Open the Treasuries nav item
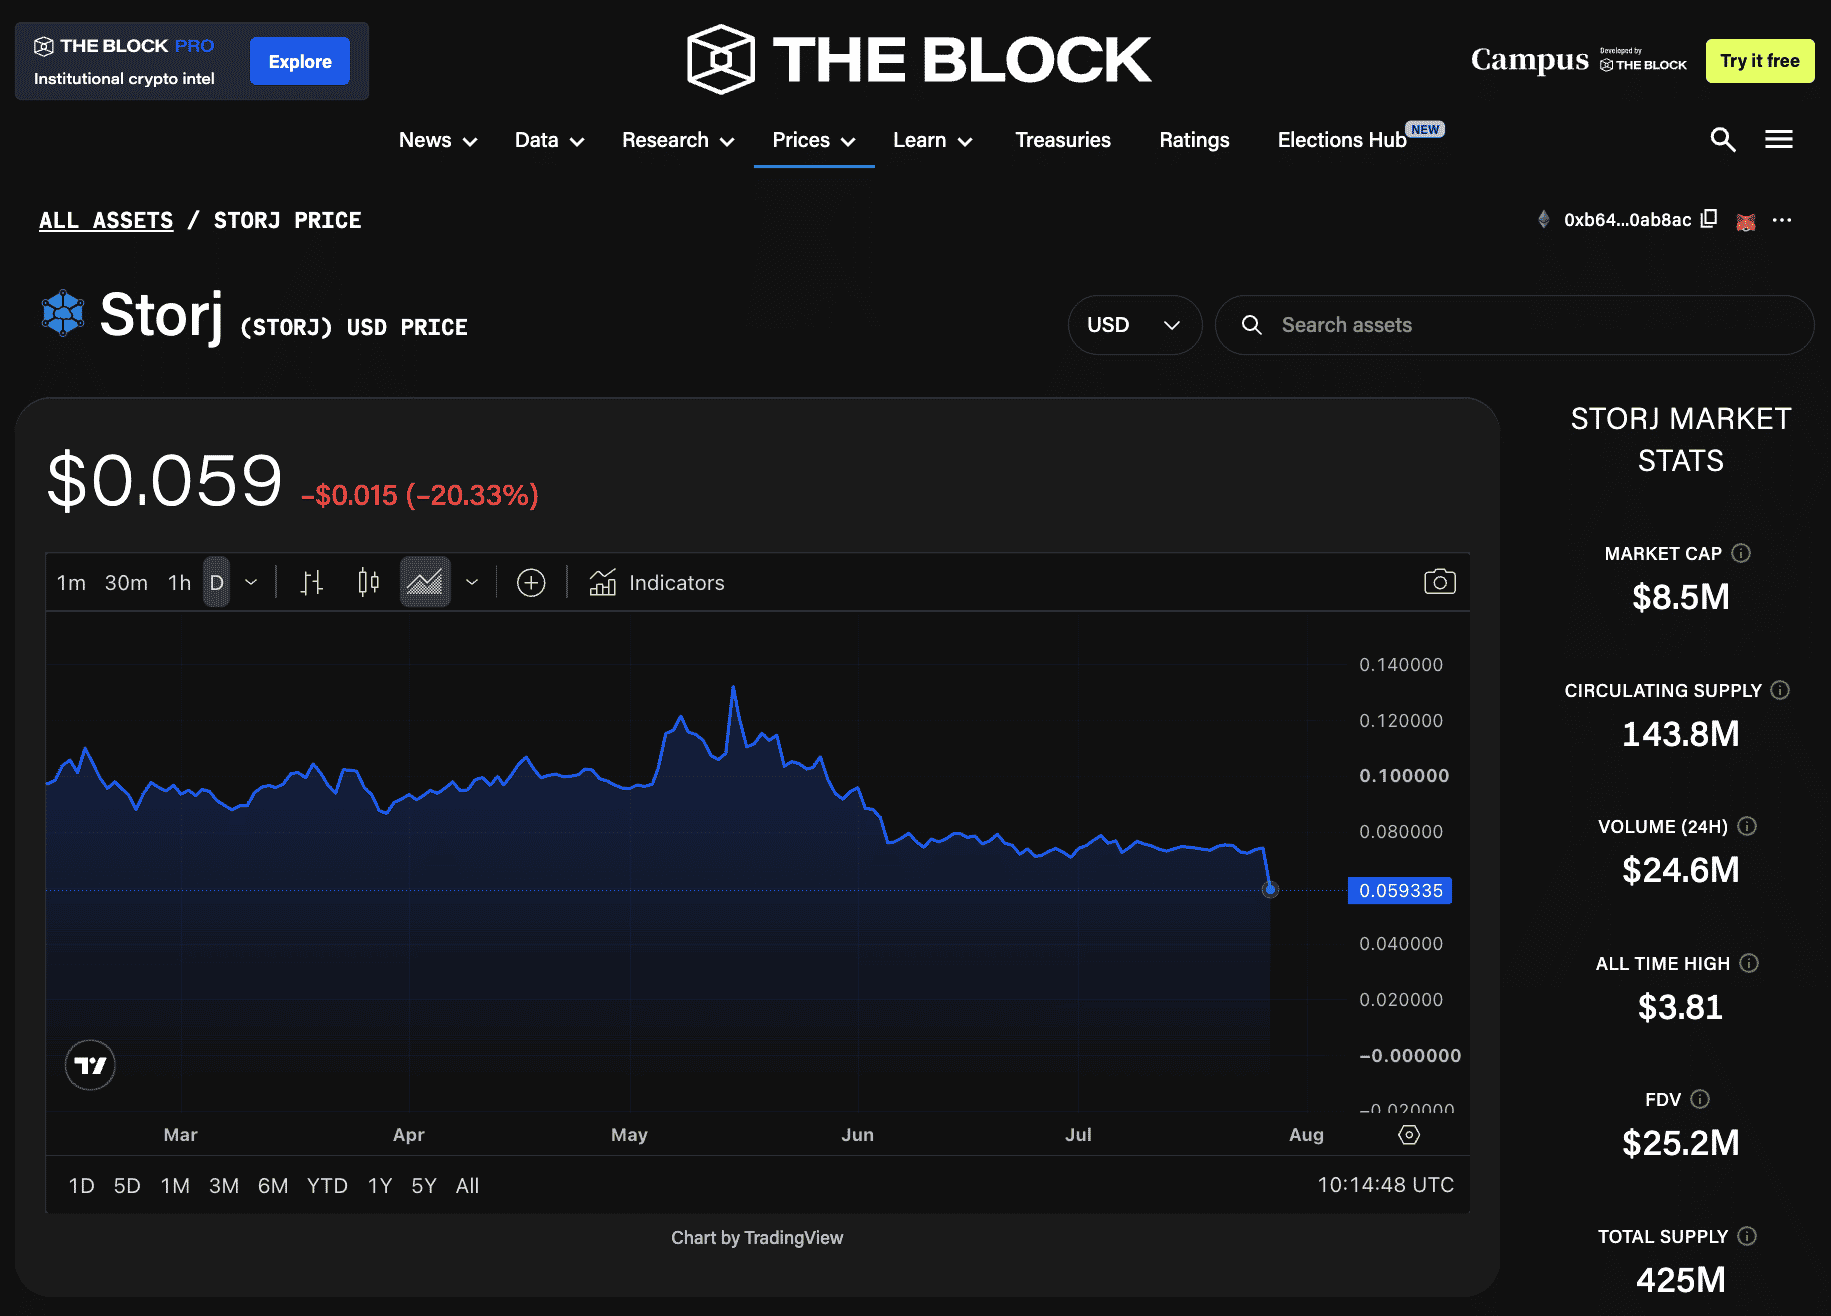The image size is (1831, 1316). (x=1063, y=140)
